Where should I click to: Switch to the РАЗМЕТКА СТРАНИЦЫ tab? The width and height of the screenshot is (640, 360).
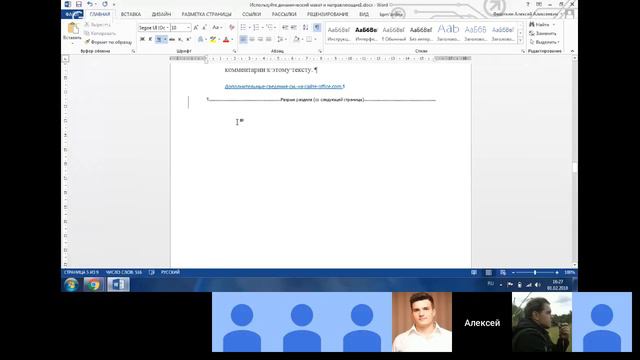(x=207, y=14)
